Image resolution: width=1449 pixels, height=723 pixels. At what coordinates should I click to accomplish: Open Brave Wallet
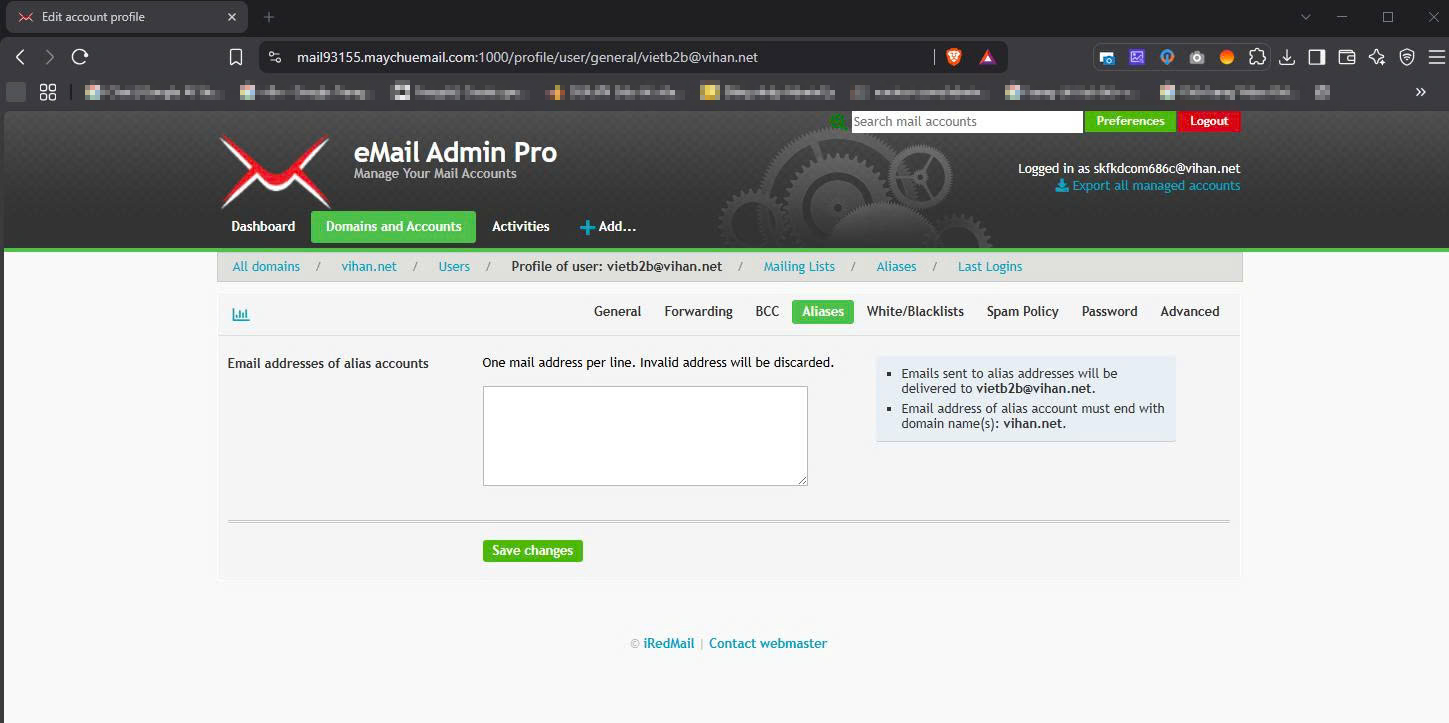click(x=1347, y=57)
